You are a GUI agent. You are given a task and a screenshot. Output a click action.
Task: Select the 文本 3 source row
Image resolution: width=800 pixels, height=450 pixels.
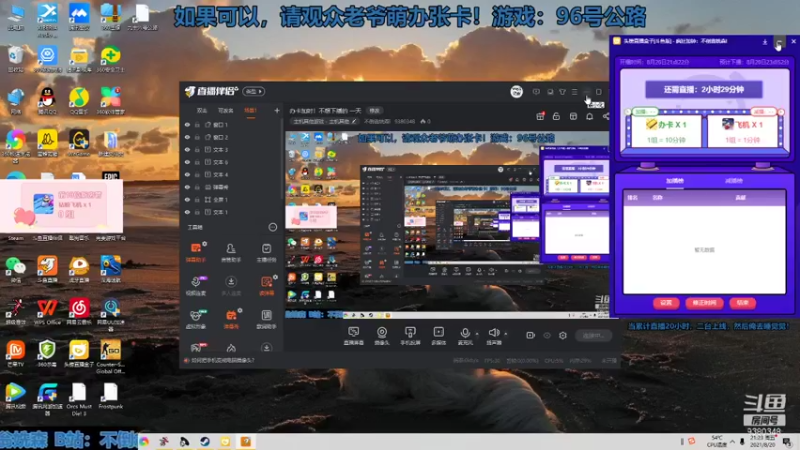[x=232, y=149]
